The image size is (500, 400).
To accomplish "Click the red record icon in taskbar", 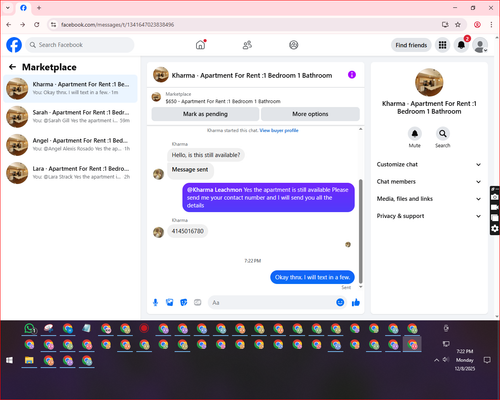I will pyautogui.click(x=144, y=328).
